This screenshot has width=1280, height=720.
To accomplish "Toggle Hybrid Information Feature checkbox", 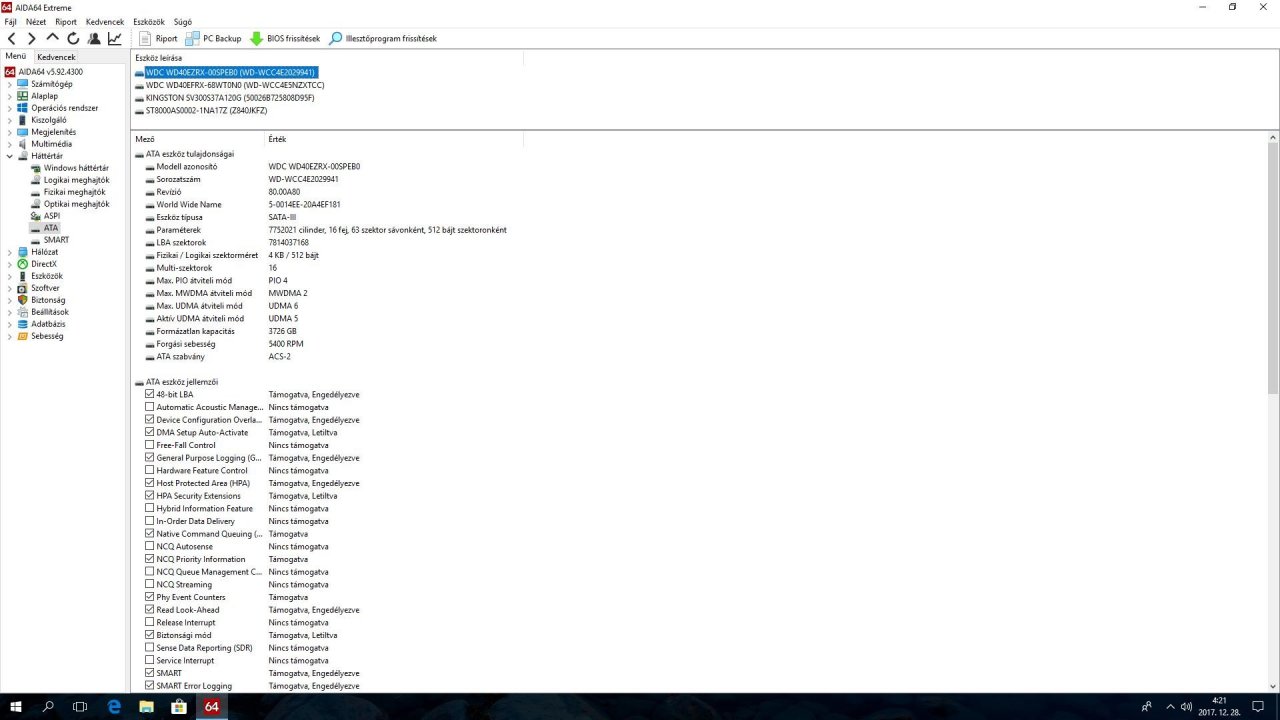I will coord(150,509).
